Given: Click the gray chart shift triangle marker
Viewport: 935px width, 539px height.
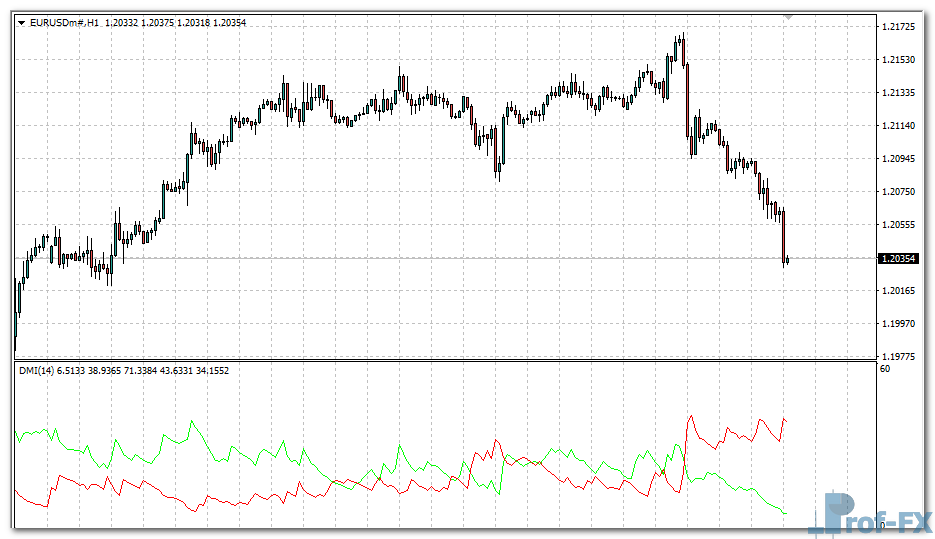Looking at the screenshot, I should coord(789,17).
